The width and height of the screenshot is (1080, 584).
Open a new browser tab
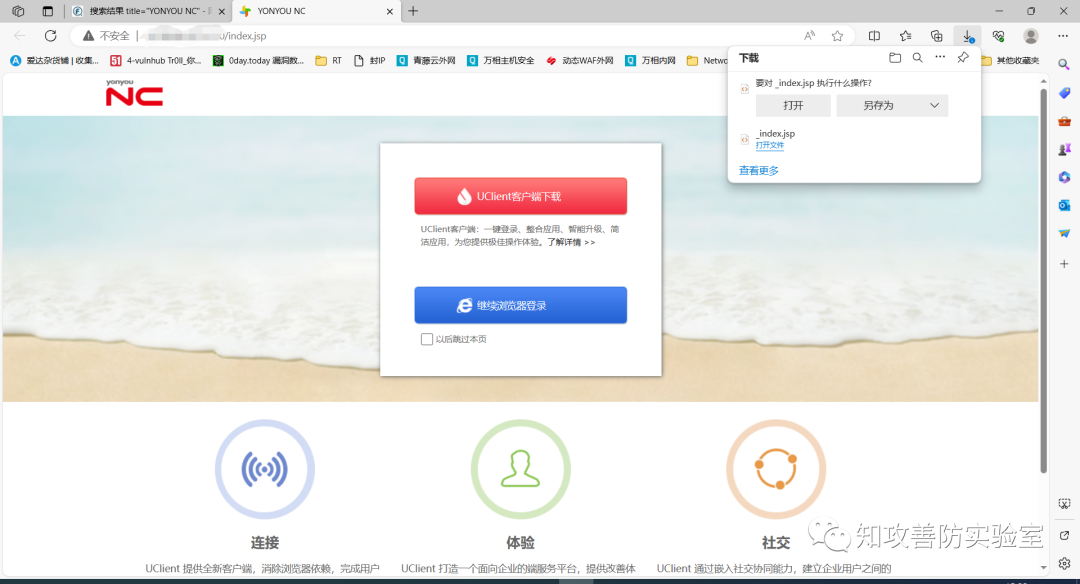coord(414,12)
